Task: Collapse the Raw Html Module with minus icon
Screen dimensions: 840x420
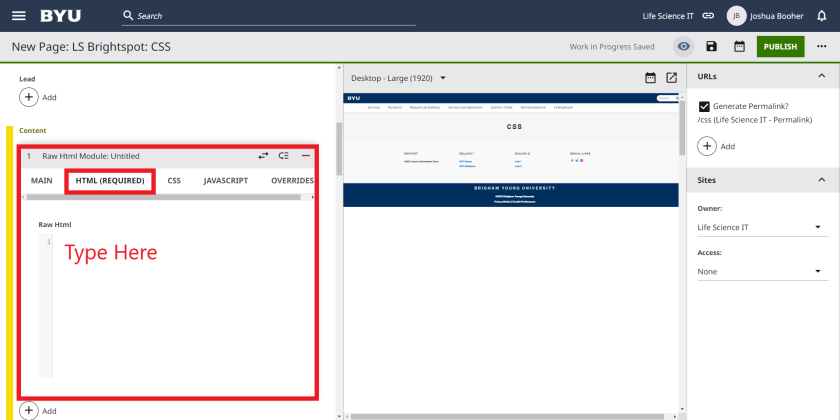Action: 306,156
